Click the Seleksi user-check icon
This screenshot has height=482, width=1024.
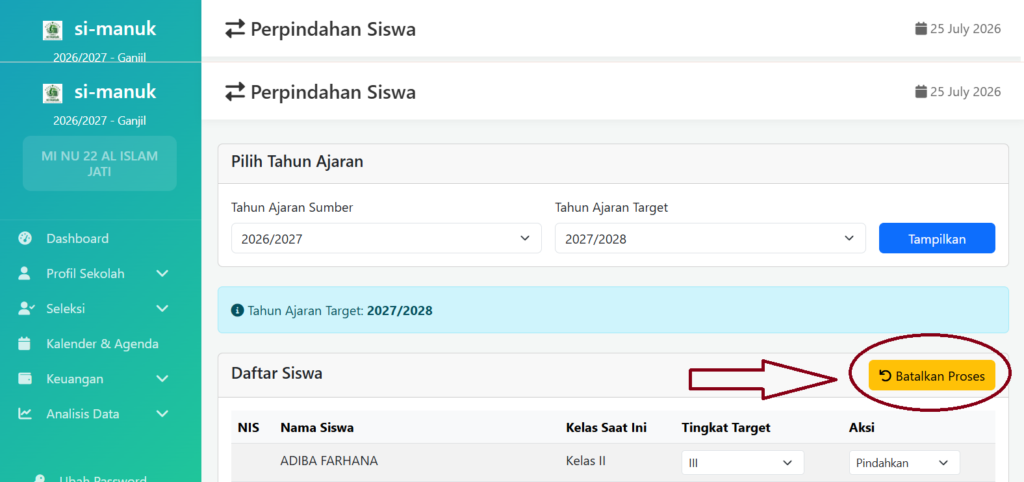pyautogui.click(x=25, y=309)
